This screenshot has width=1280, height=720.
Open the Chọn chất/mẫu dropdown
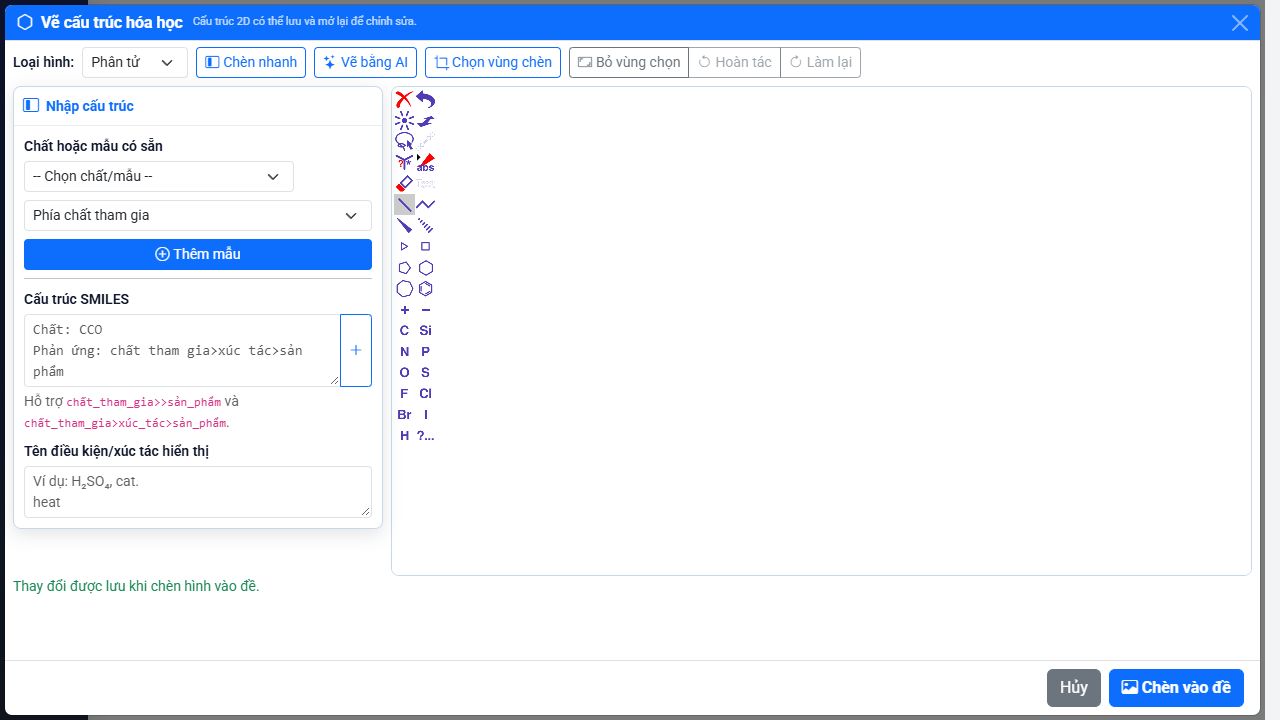tap(159, 177)
